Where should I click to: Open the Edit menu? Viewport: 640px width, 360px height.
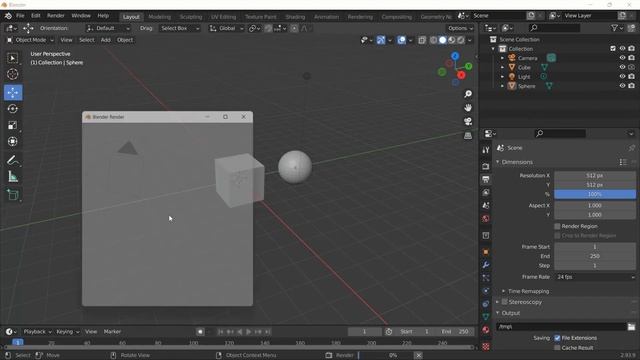coord(36,16)
